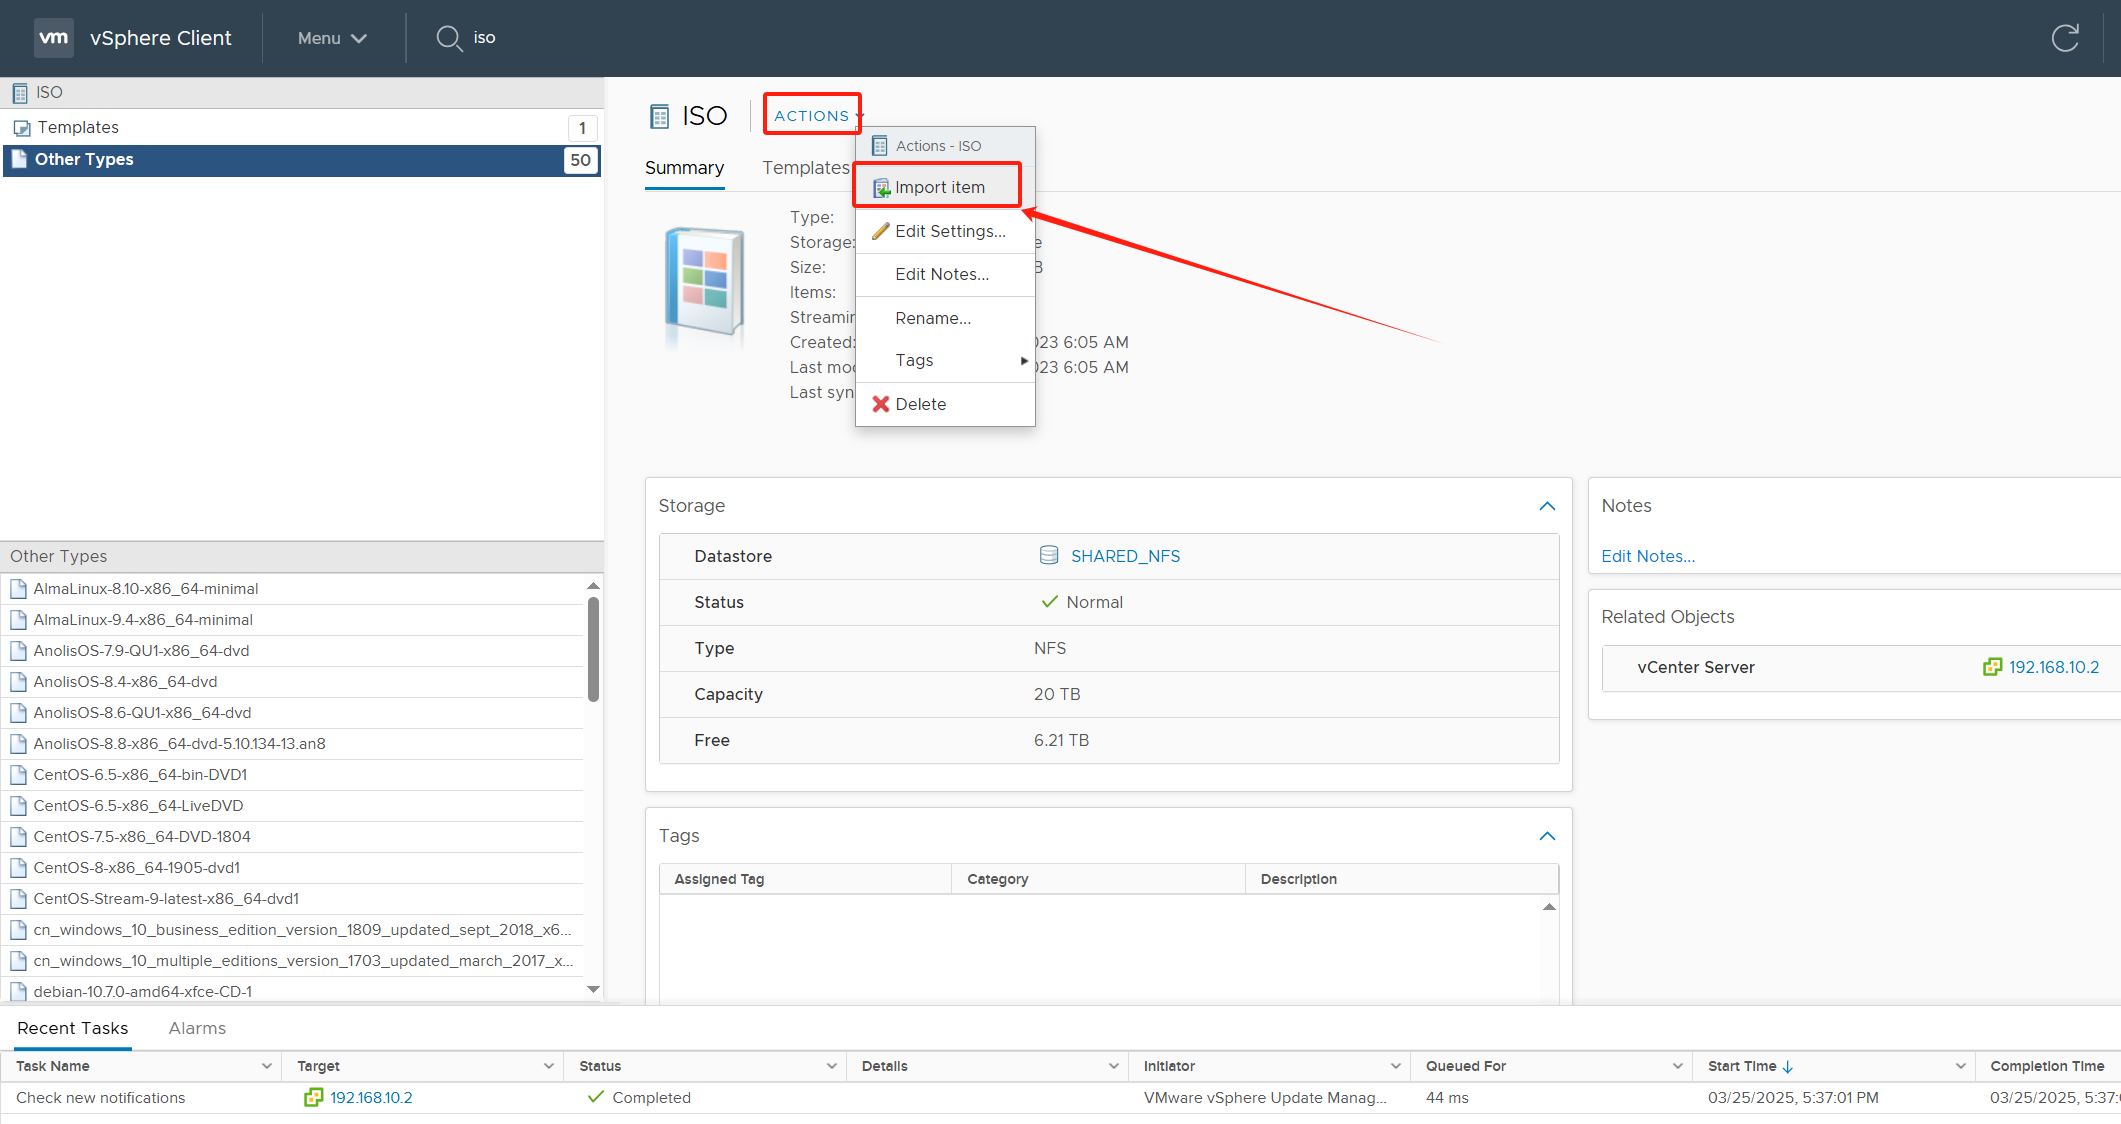The height and width of the screenshot is (1124, 2121).
Task: Choose Rename... from Actions menu
Action: point(945,318)
